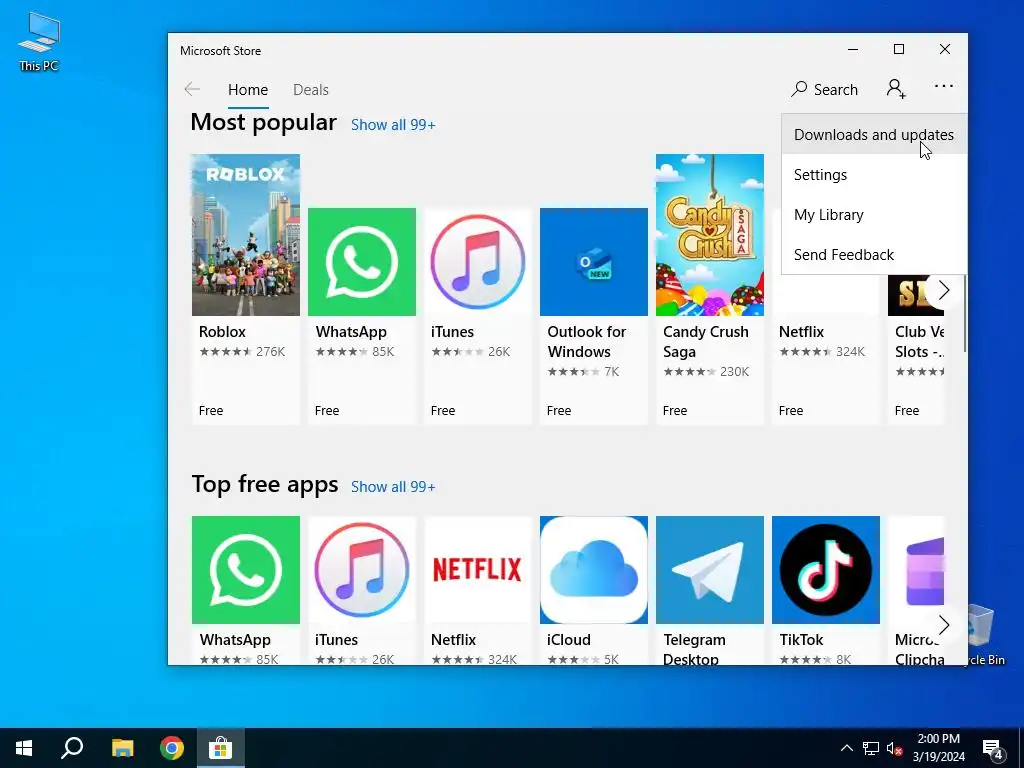Advance Top free apps carousel right chevron
Image resolution: width=1024 pixels, height=768 pixels.
(943, 625)
